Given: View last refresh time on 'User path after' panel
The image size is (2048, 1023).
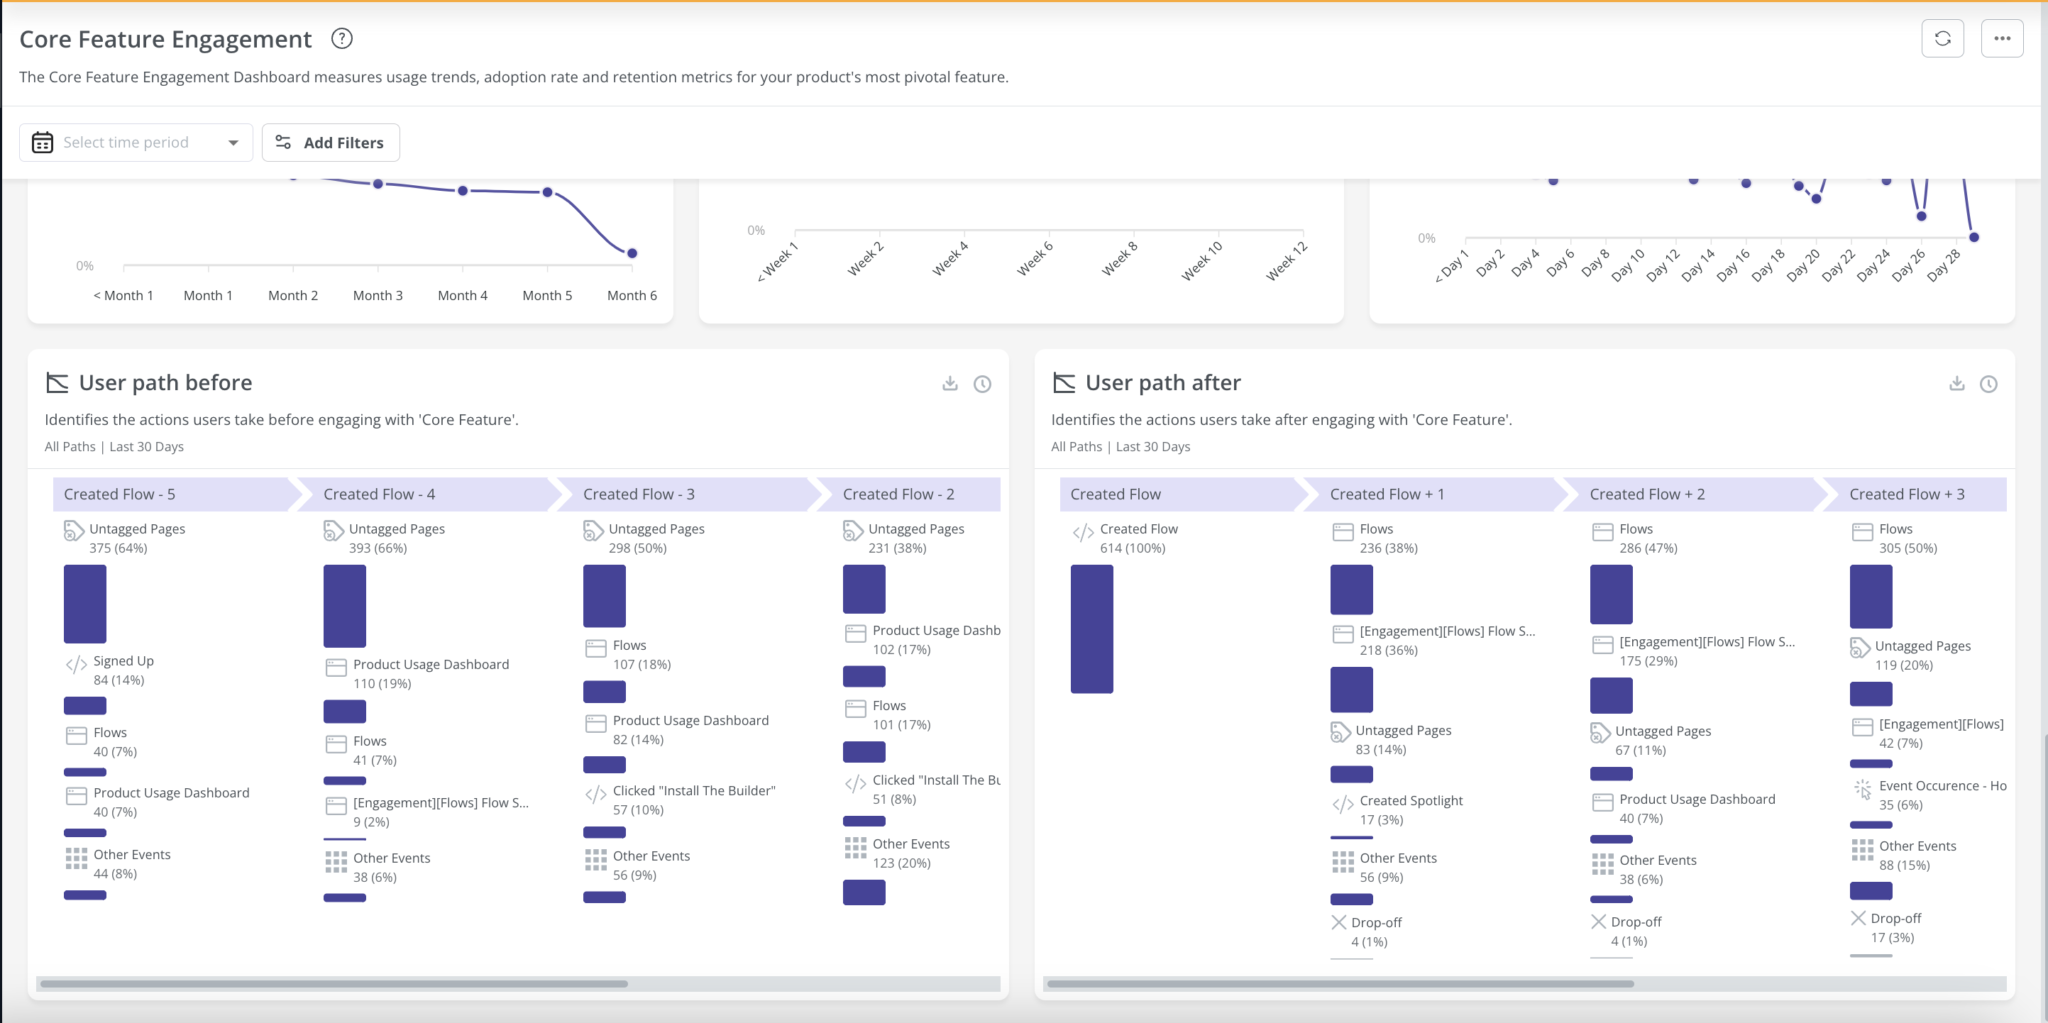Looking at the screenshot, I should click(x=1989, y=384).
